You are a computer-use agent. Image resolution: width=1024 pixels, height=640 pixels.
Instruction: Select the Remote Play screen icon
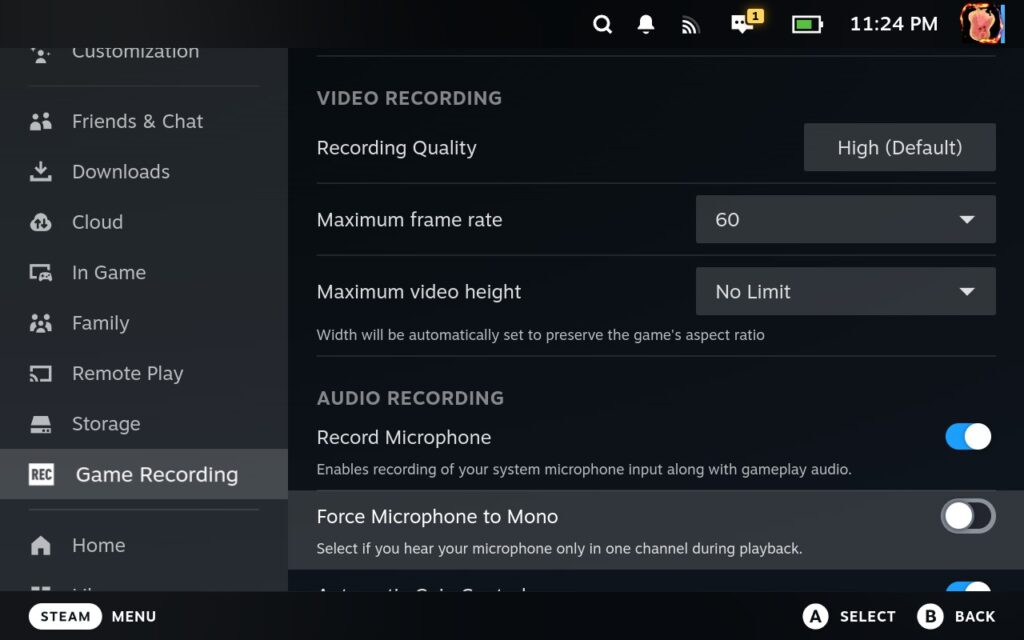coord(40,373)
